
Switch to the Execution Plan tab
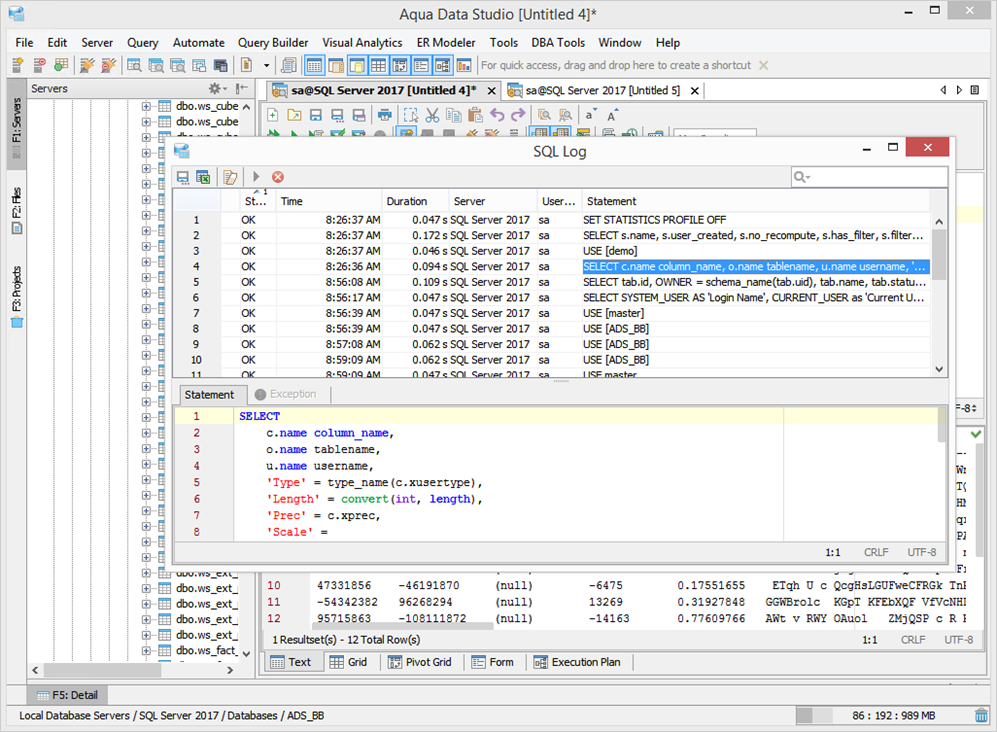[x=578, y=662]
